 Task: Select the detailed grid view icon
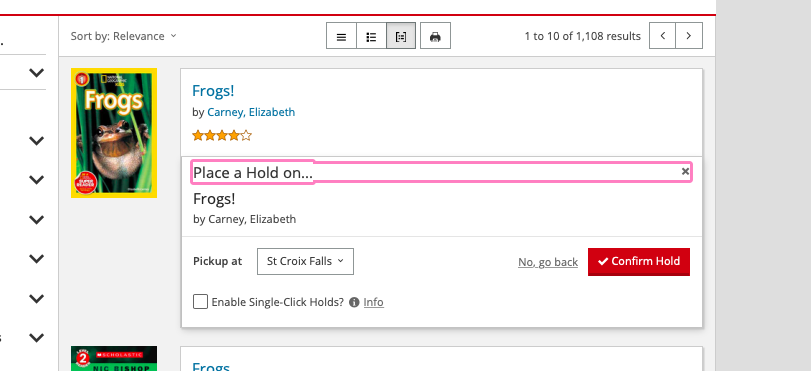click(401, 36)
